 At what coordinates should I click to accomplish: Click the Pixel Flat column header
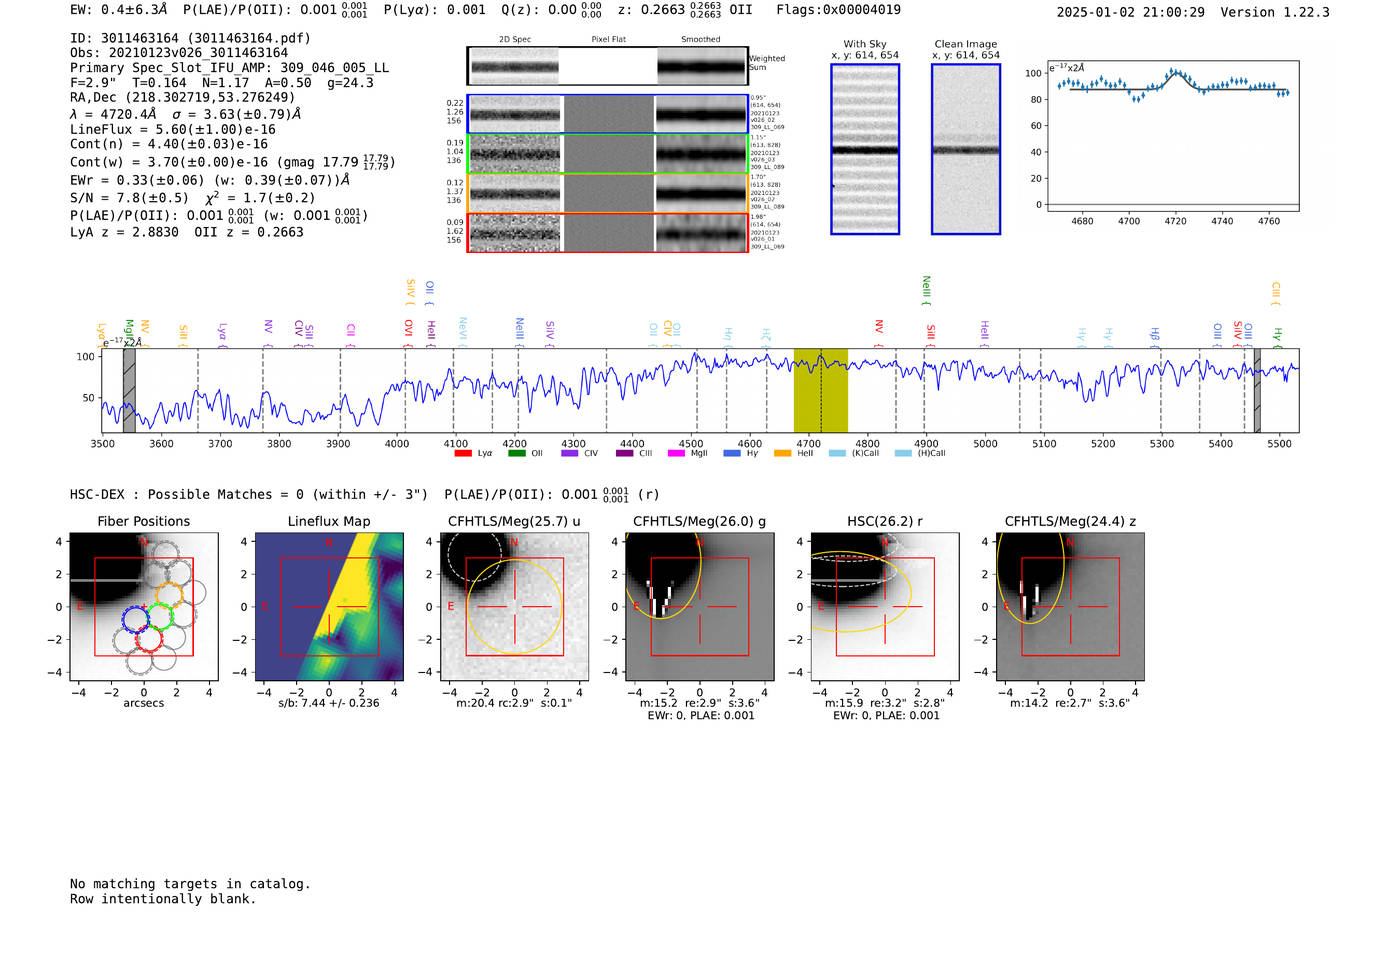coord(608,39)
